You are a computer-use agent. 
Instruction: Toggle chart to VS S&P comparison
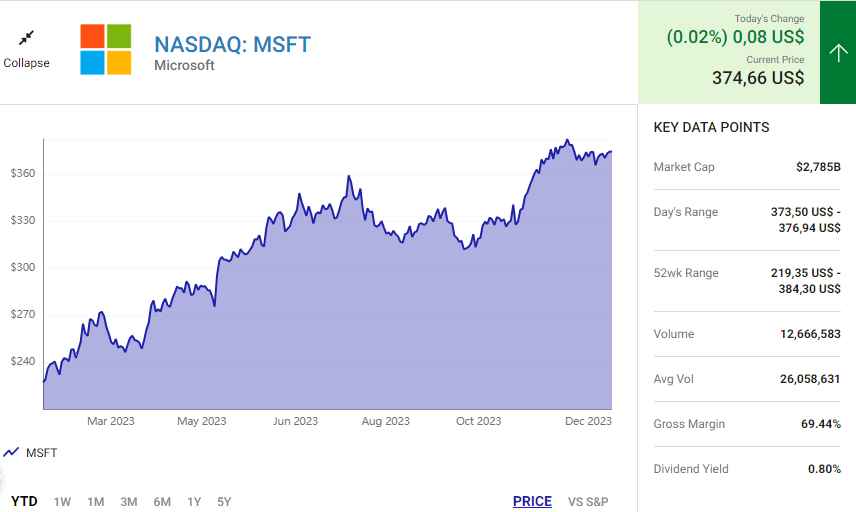point(588,501)
